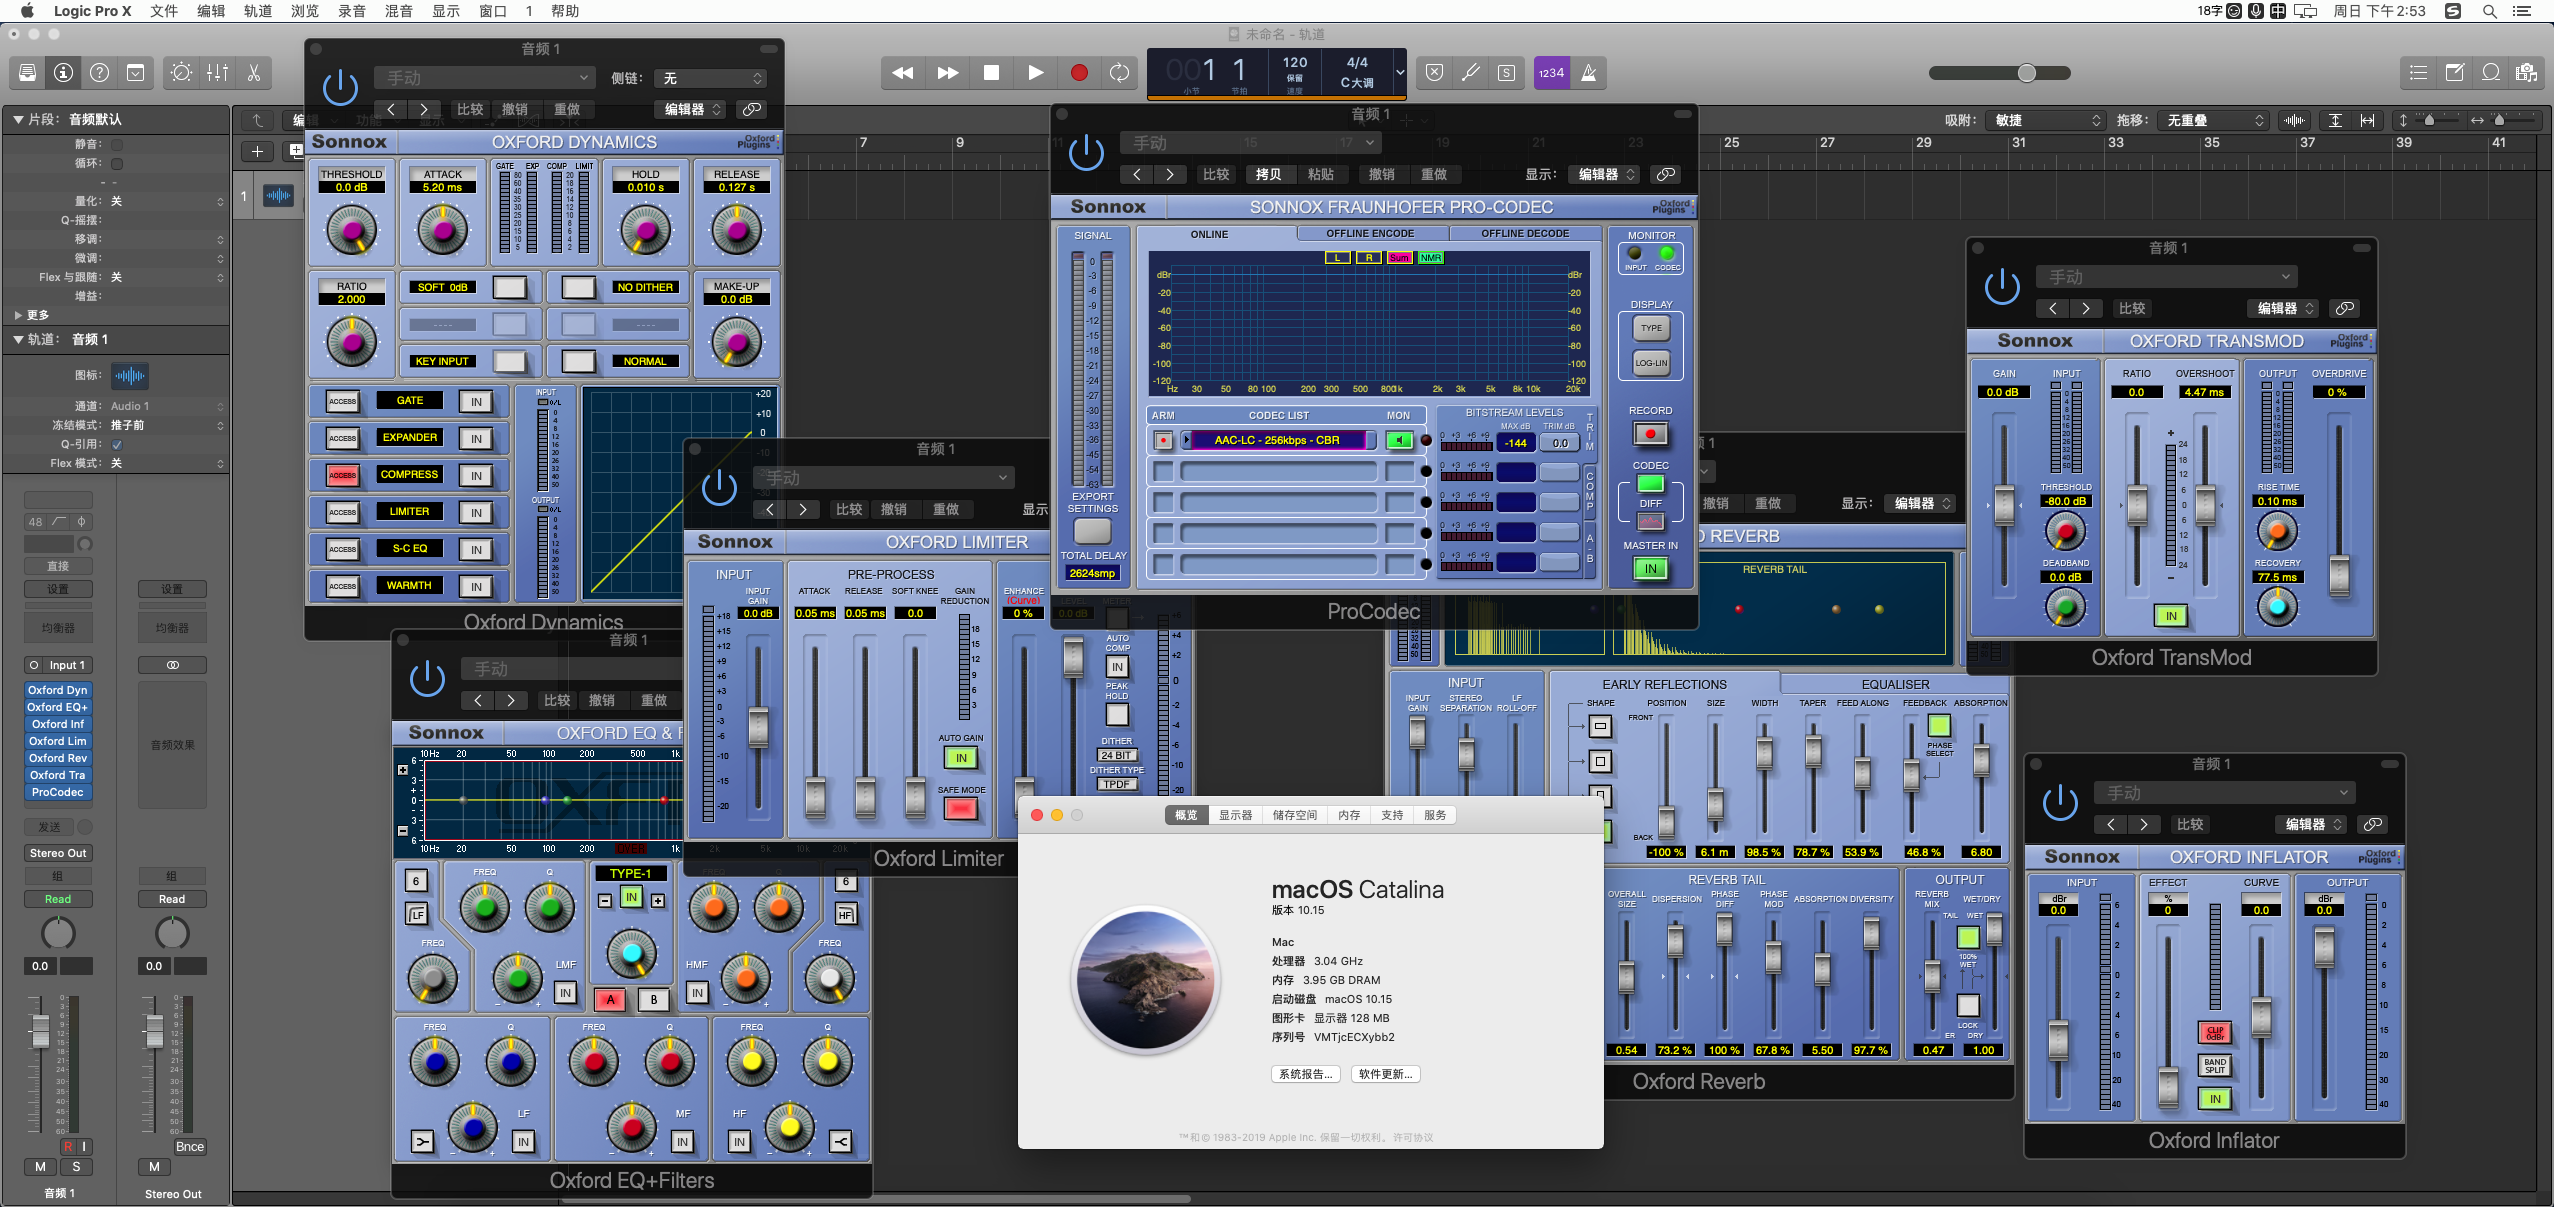Switch to 显示器 tab in About This Mac
Screen dimensions: 2554x1207
[1235, 815]
